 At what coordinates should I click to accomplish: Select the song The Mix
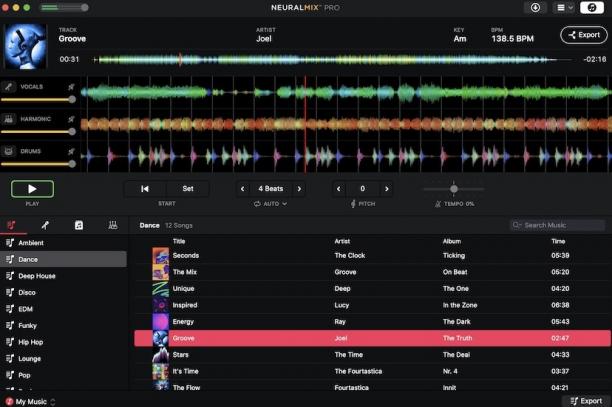click(373, 272)
